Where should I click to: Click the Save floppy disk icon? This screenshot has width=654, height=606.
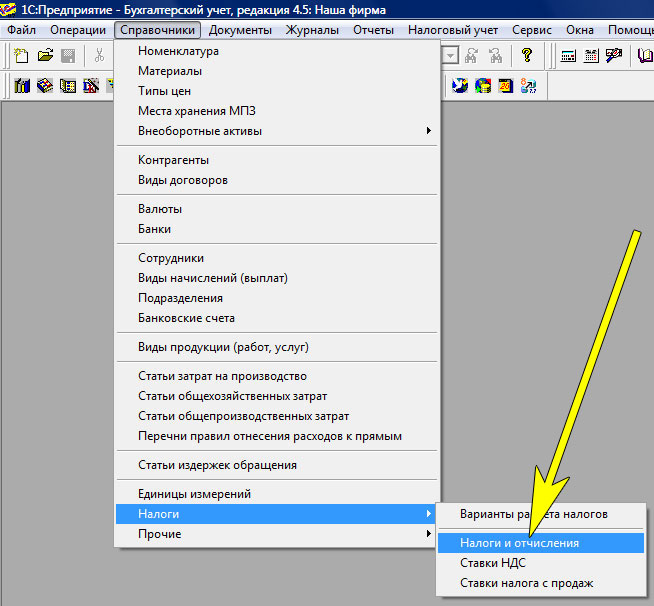(x=68, y=55)
